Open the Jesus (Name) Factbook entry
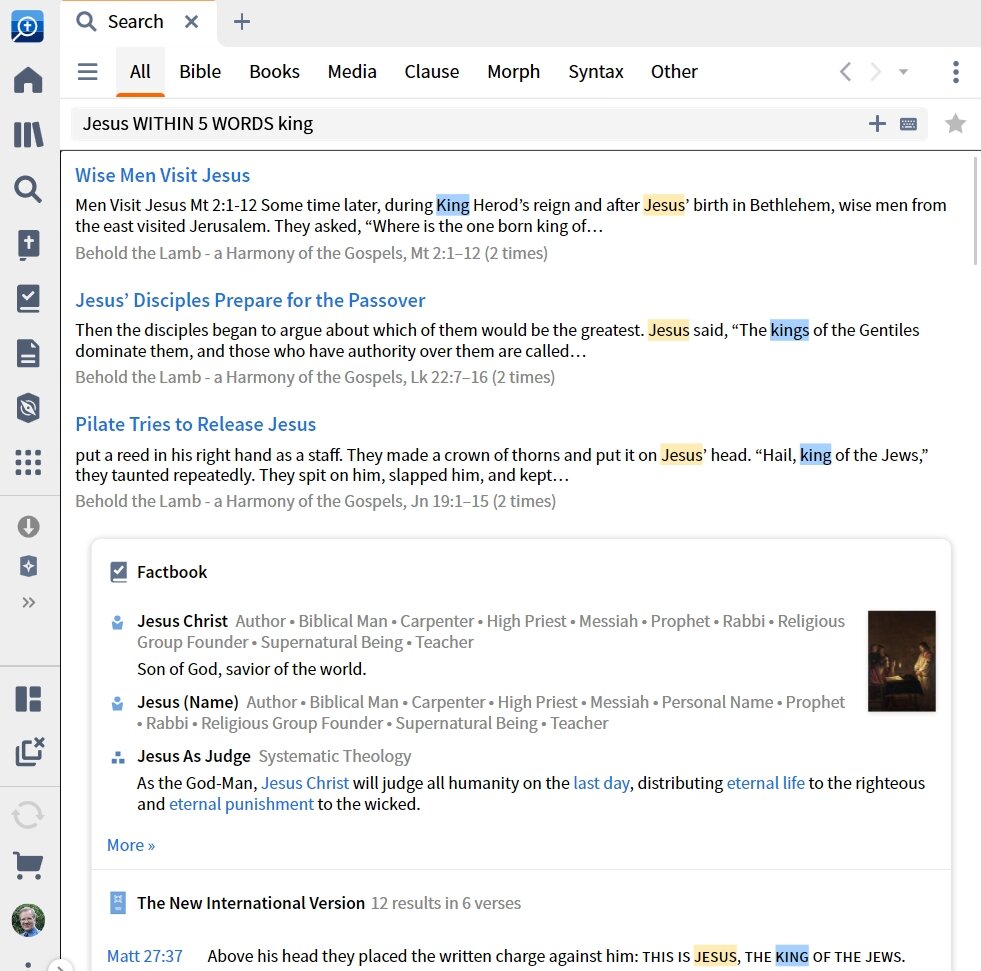This screenshot has width=981, height=971. point(188,702)
